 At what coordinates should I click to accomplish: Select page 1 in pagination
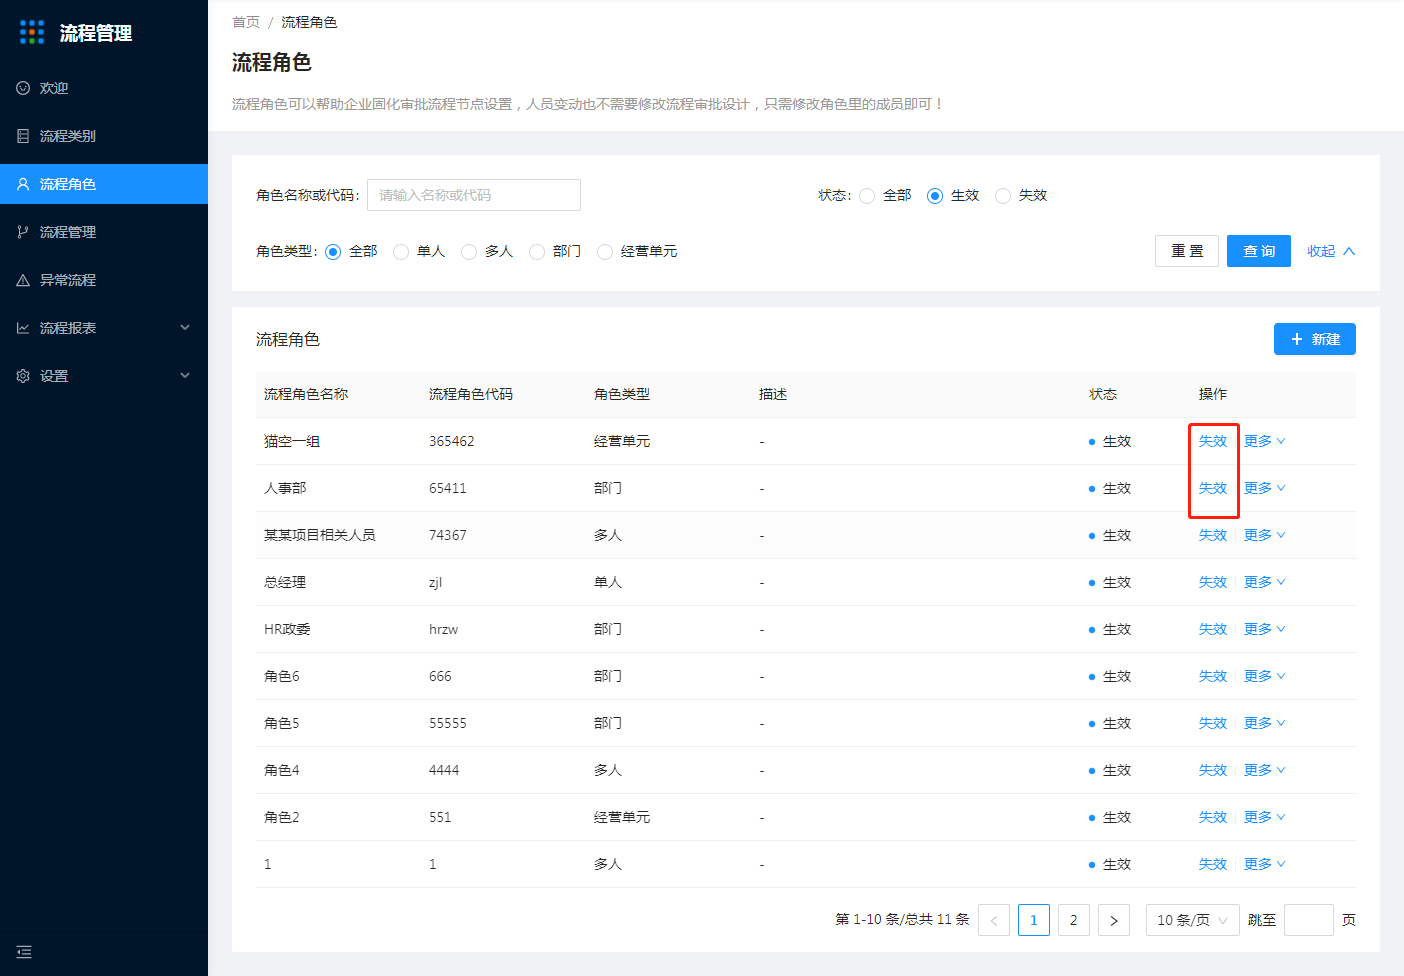1034,920
